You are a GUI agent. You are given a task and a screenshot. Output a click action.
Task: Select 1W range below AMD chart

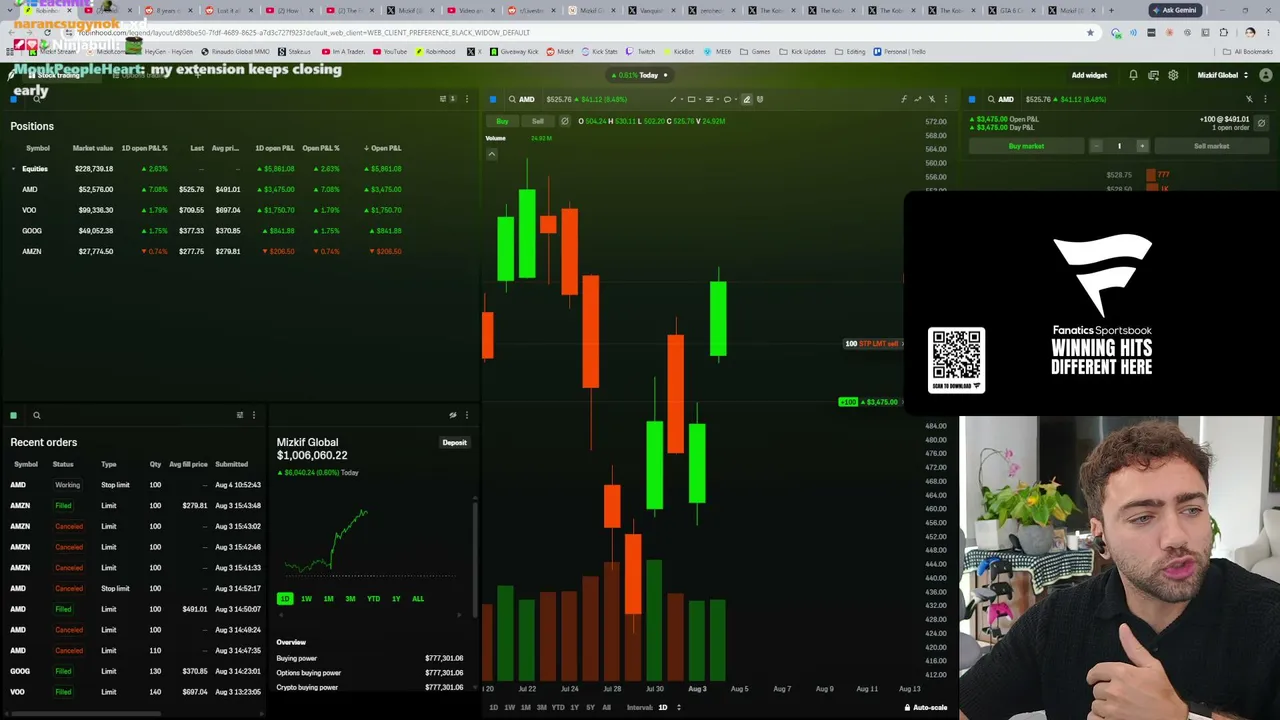coord(509,708)
